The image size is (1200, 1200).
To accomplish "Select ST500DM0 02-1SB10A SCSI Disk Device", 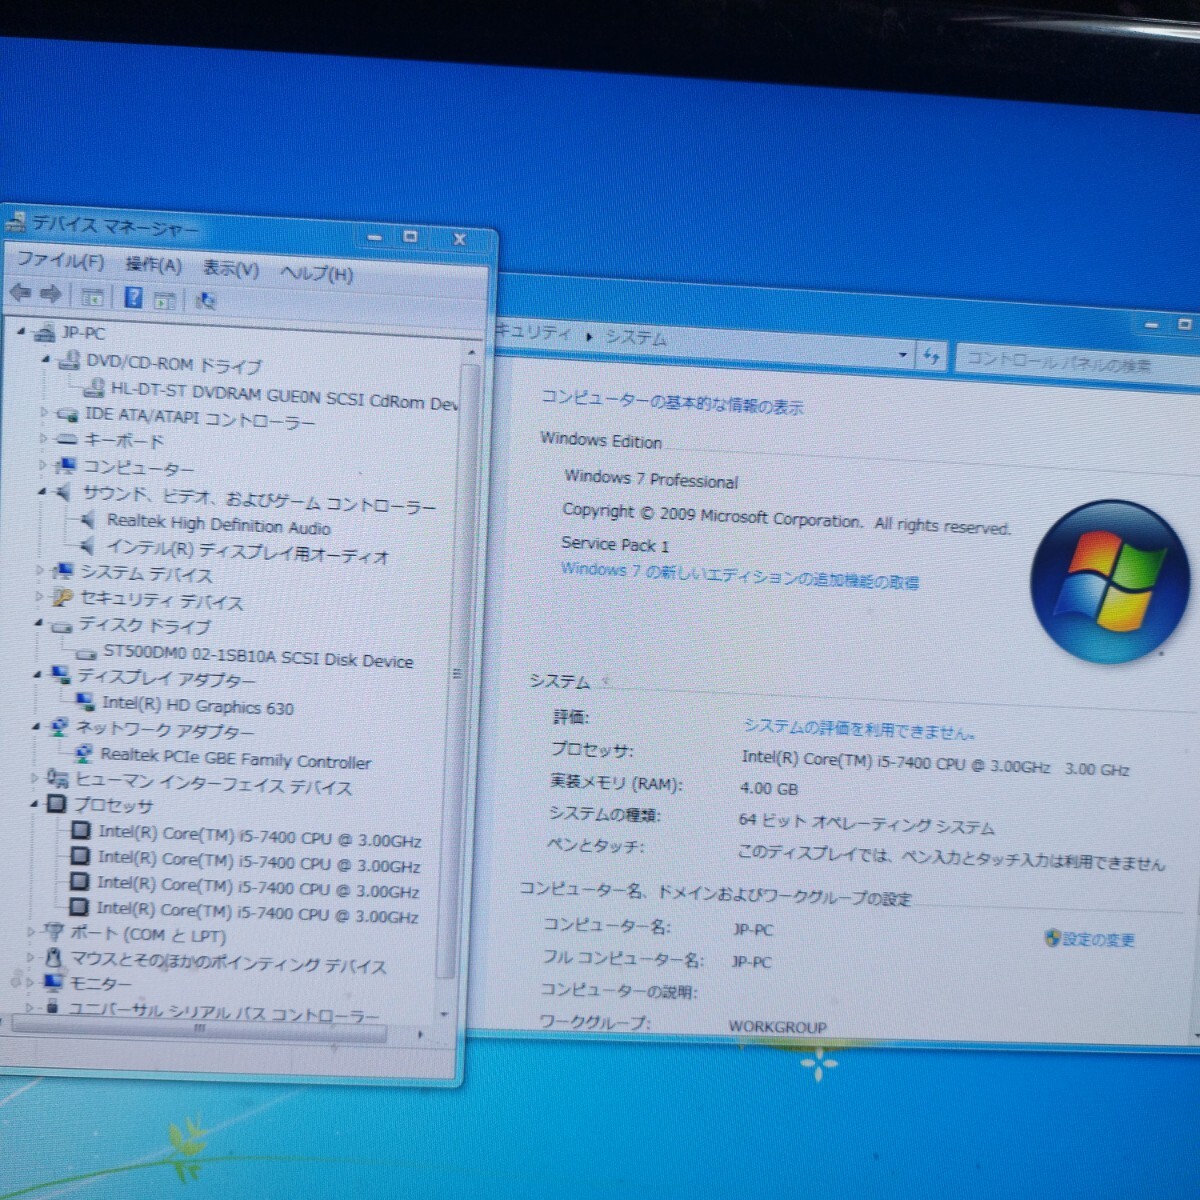I will pos(257,656).
